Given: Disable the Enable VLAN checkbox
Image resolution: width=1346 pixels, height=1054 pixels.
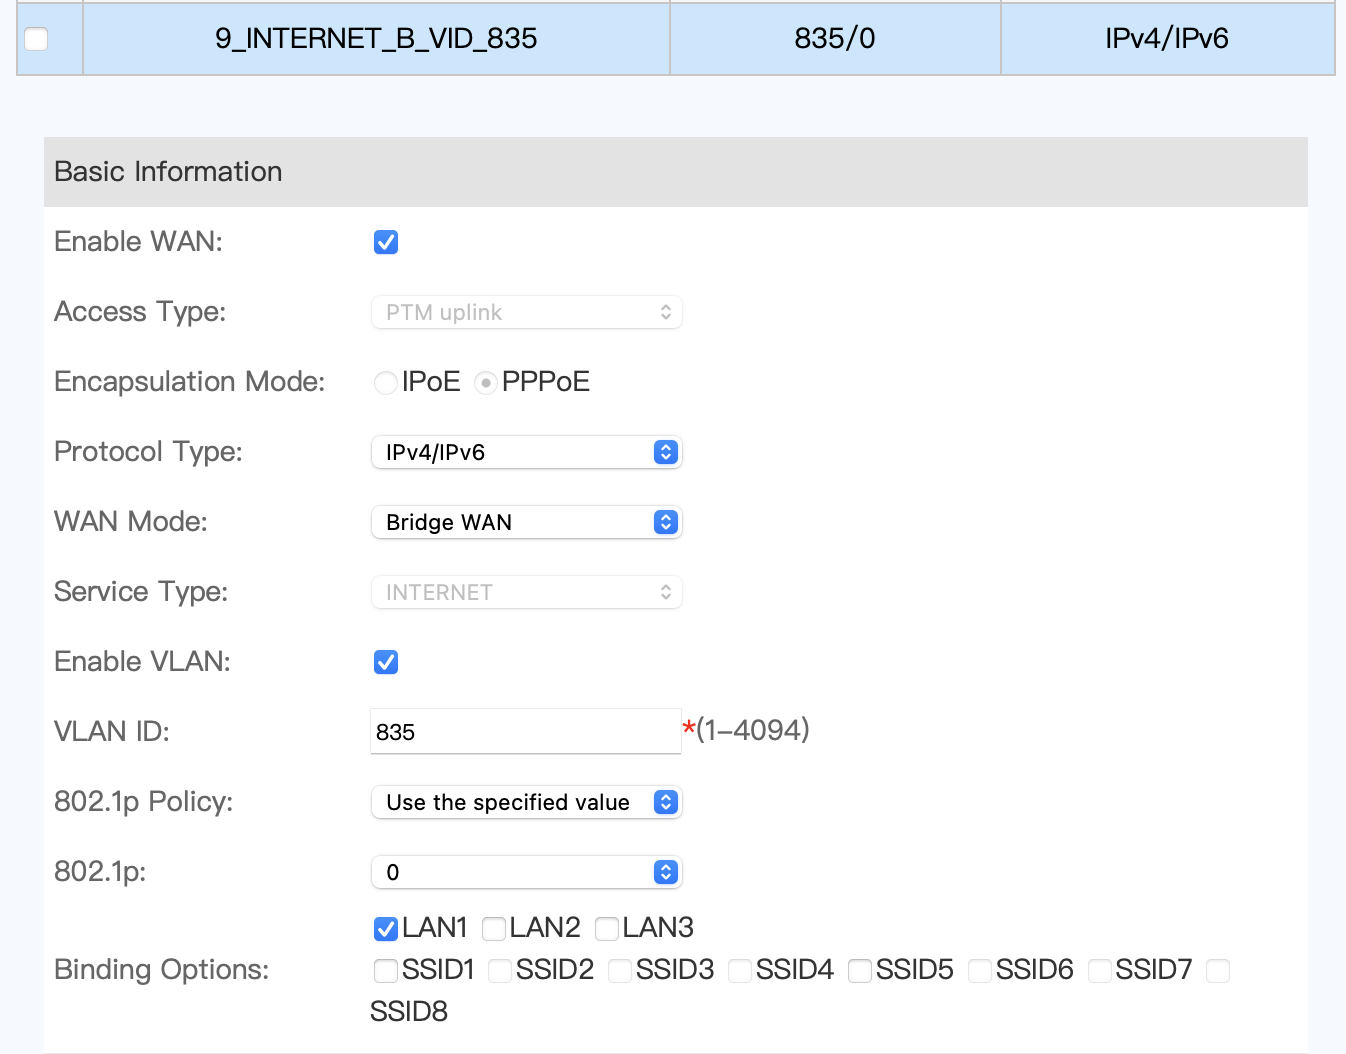Looking at the screenshot, I should (x=386, y=662).
